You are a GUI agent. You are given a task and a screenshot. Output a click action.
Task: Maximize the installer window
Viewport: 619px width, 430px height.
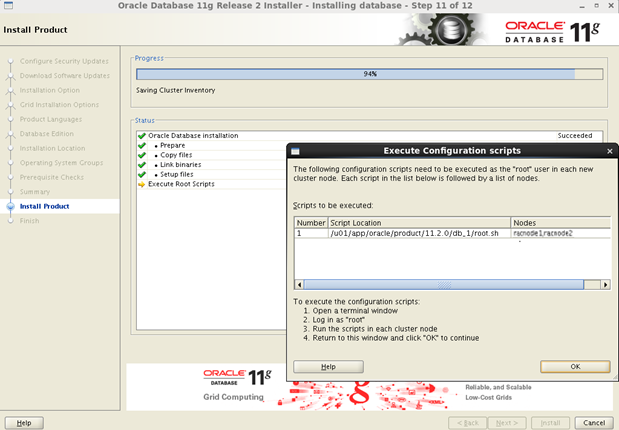click(596, 6)
